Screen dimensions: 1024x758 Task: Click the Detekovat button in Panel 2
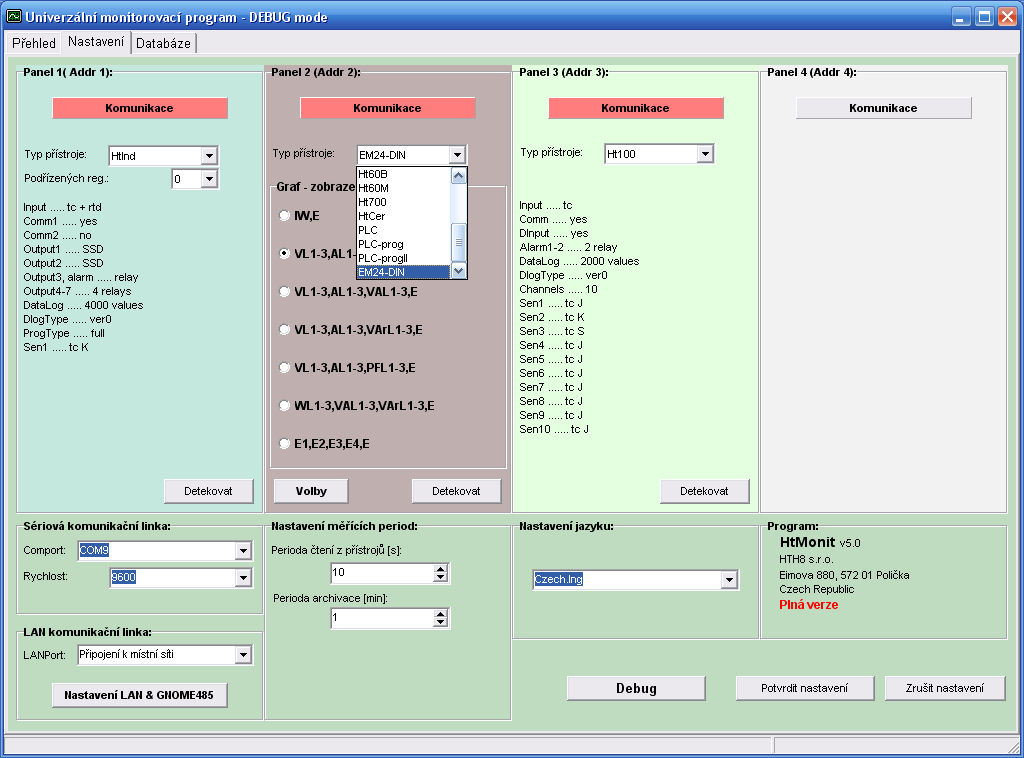pos(456,491)
